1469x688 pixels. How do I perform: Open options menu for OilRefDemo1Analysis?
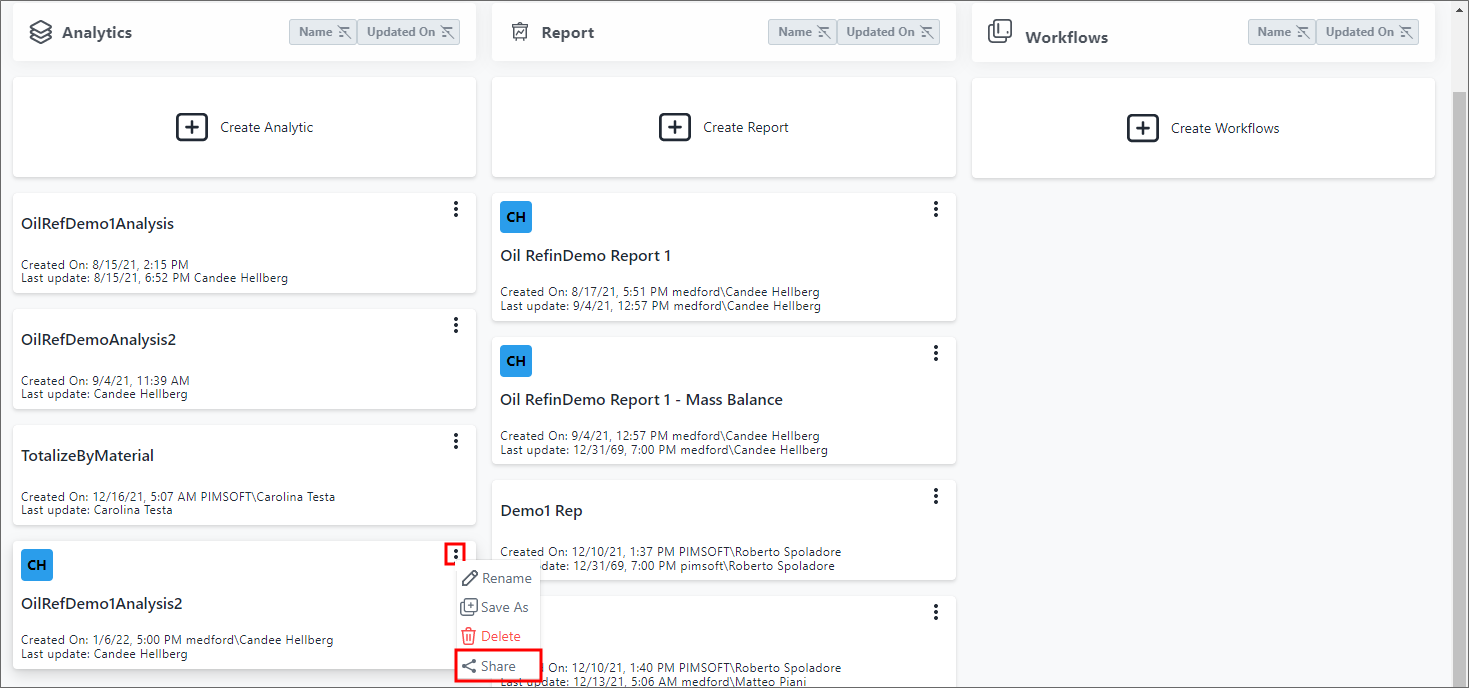tap(456, 209)
